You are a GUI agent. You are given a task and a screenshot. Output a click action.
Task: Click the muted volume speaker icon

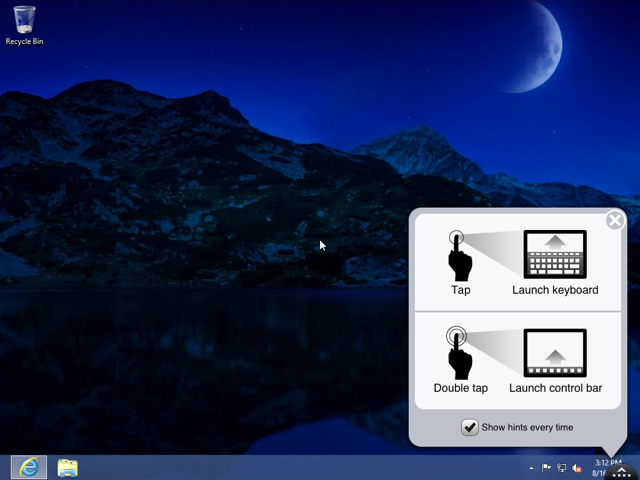[x=577, y=468]
